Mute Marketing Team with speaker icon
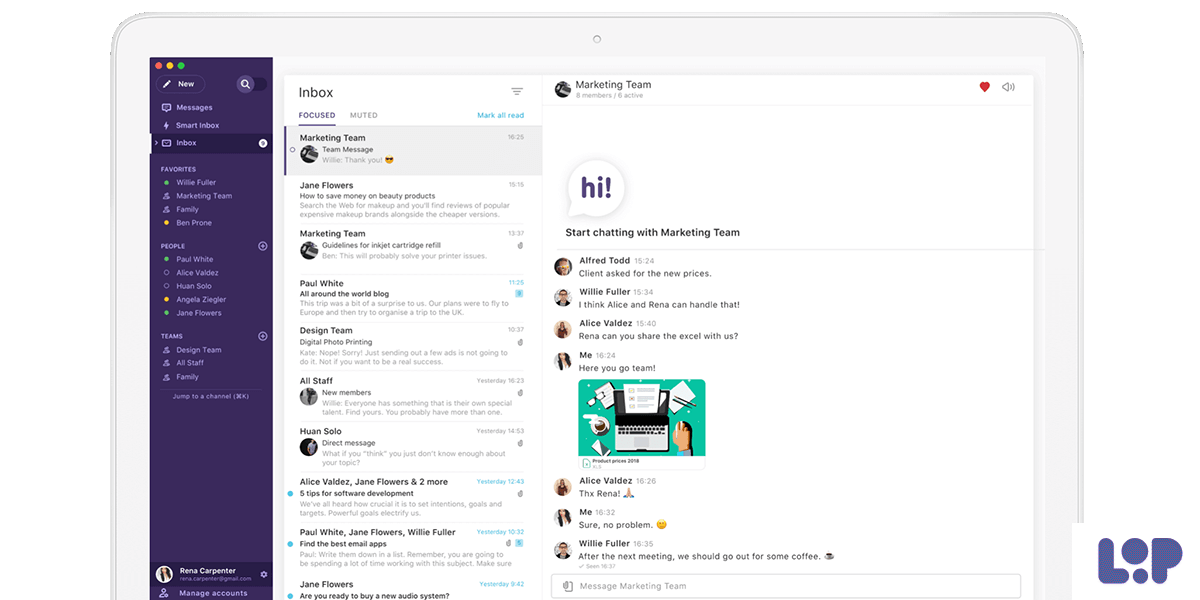1200x600 pixels. (1008, 87)
